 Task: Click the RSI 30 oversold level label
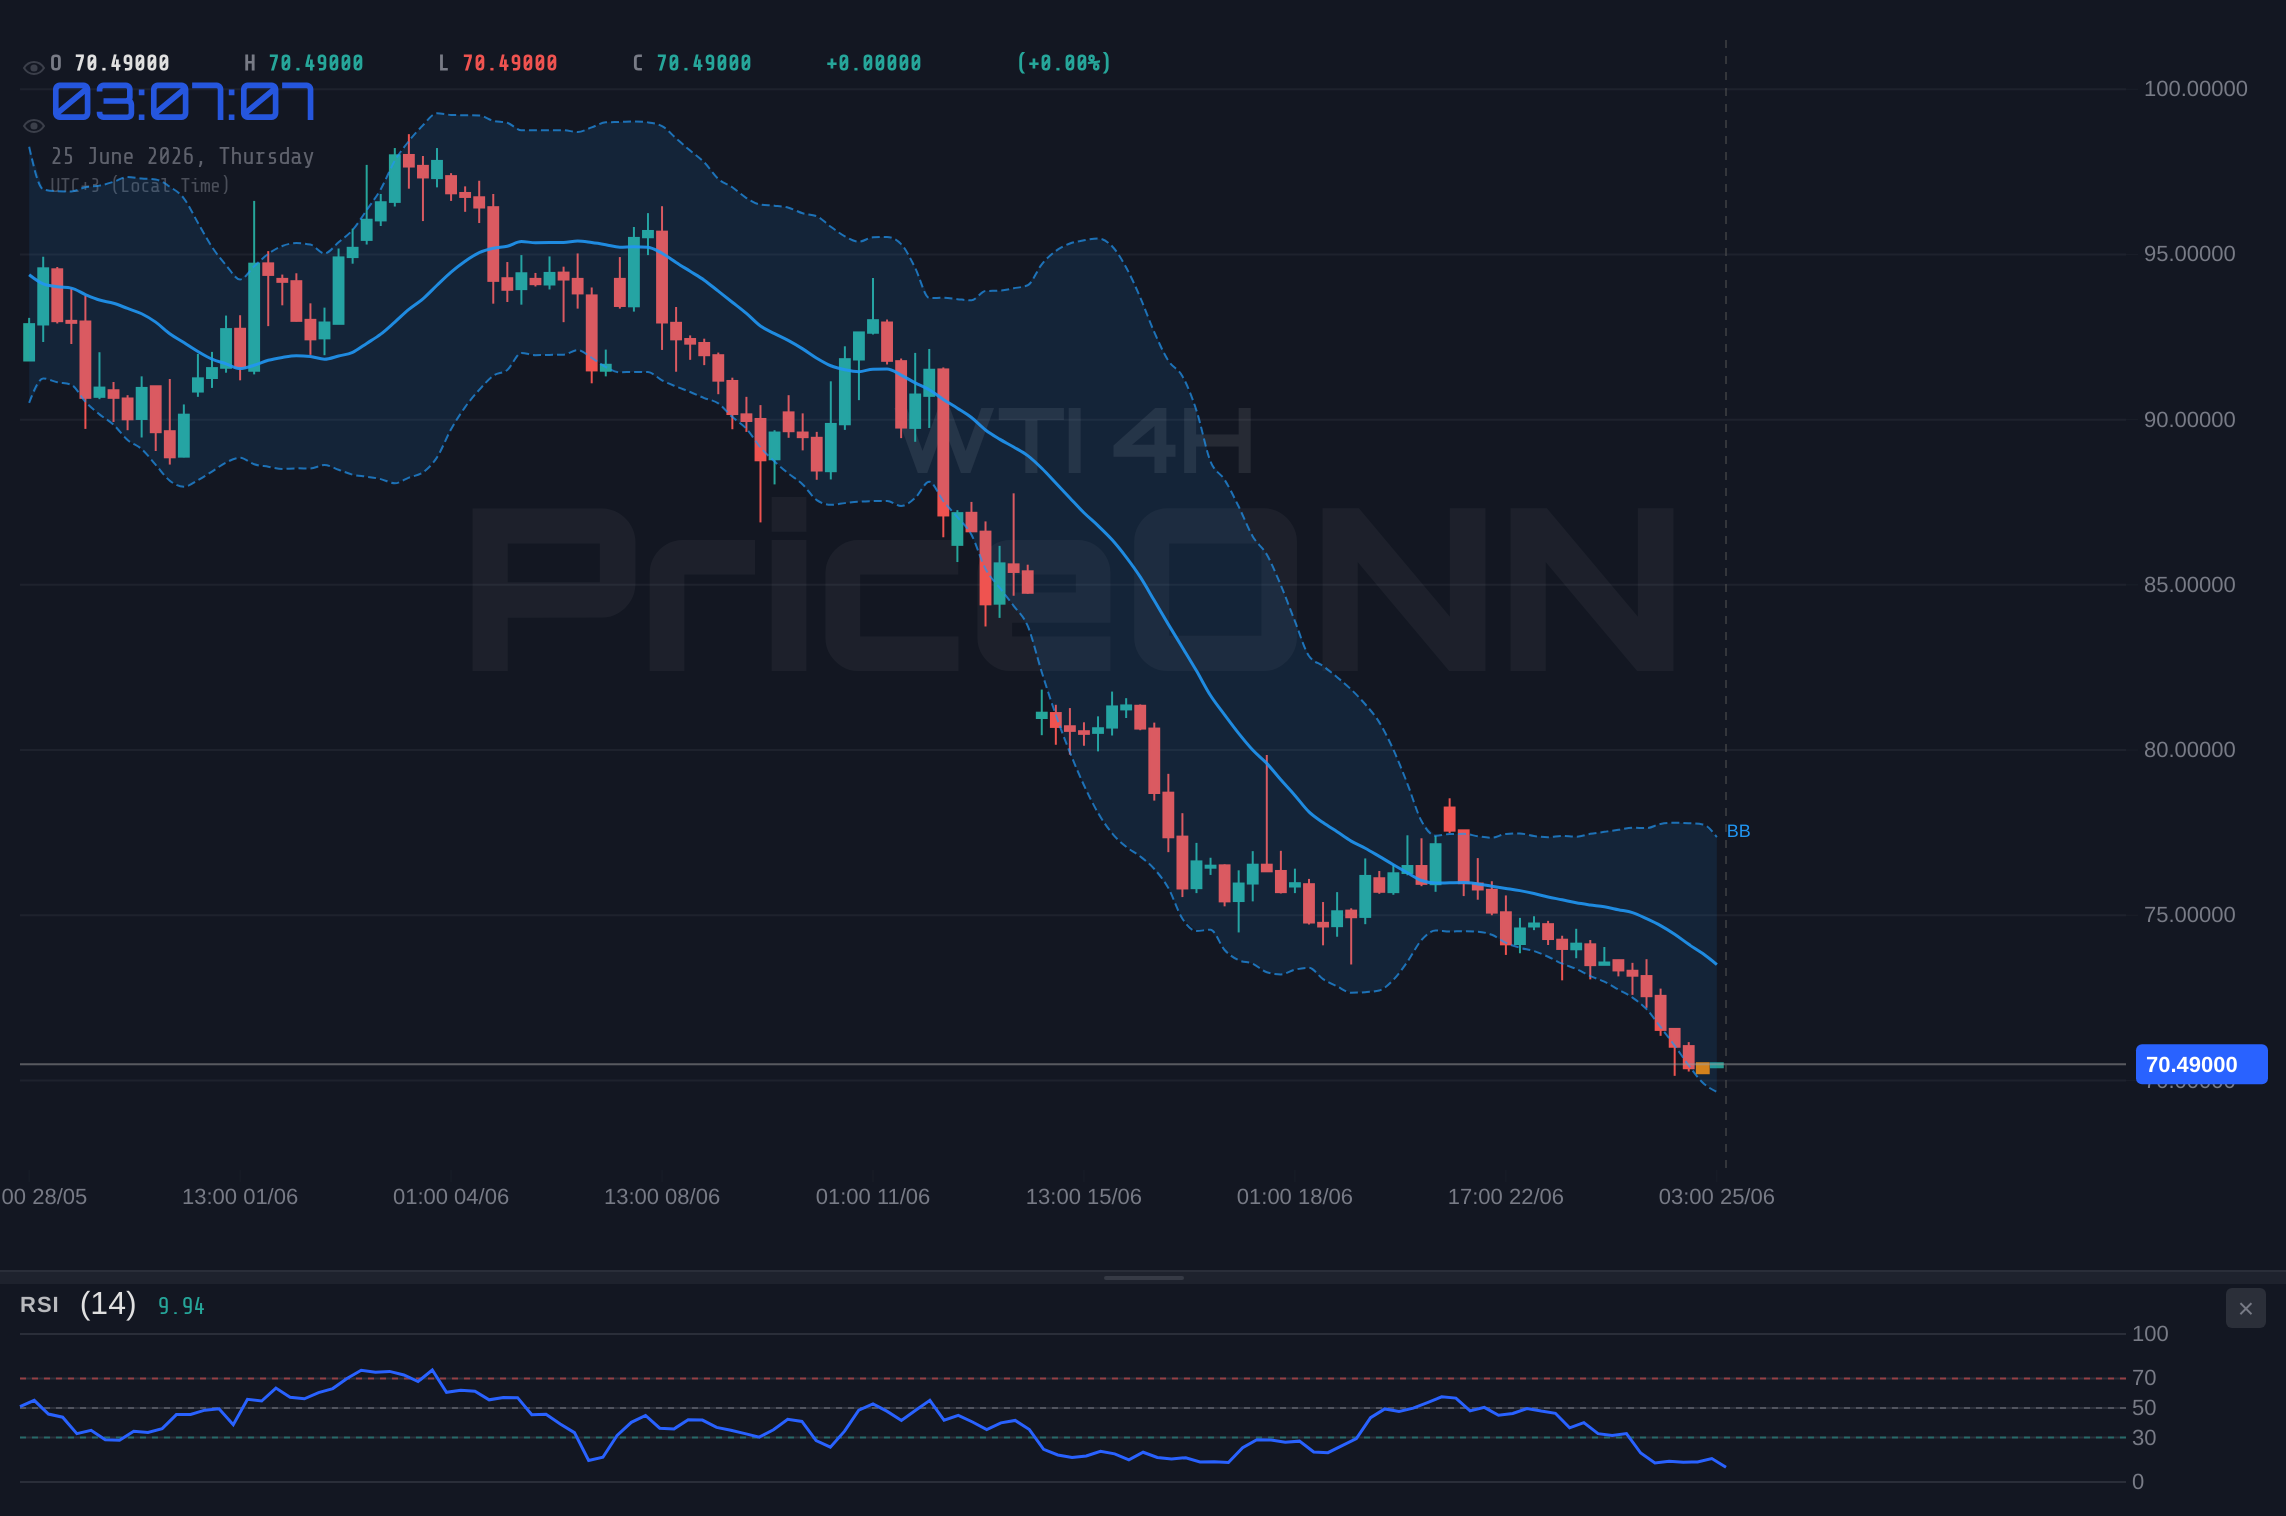click(2144, 1438)
